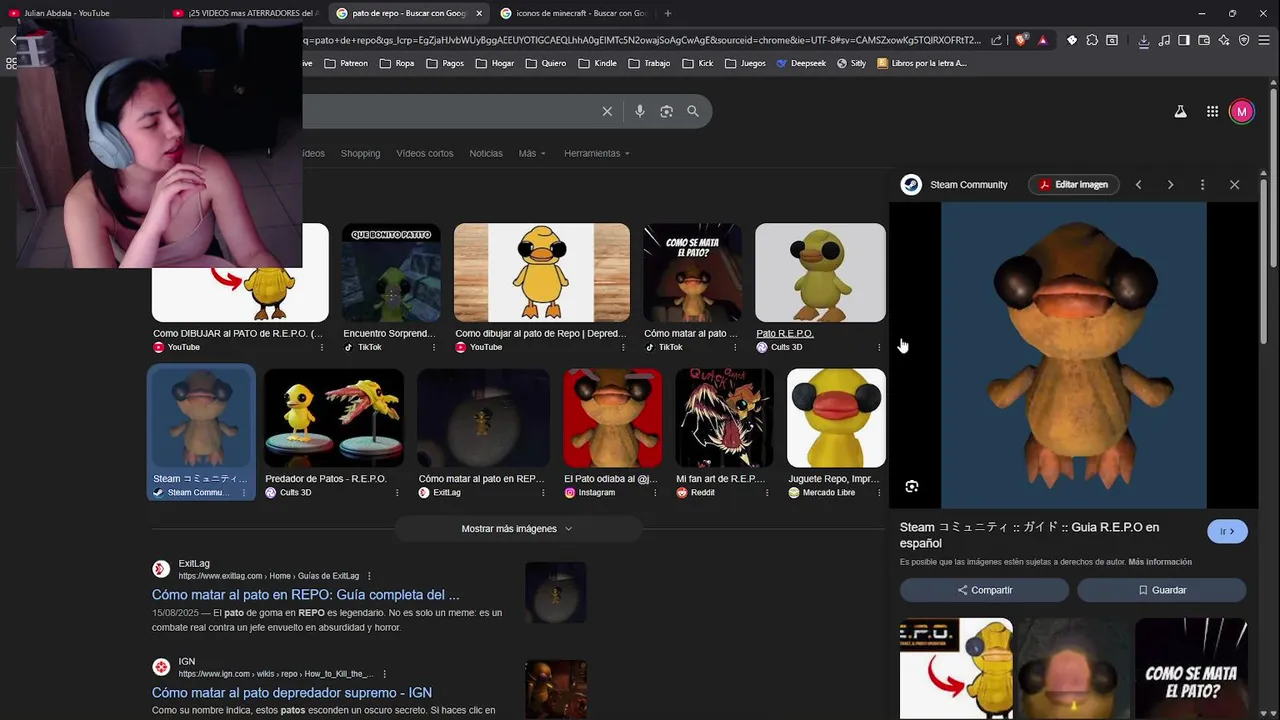Select the Noticias search filter

(x=486, y=153)
